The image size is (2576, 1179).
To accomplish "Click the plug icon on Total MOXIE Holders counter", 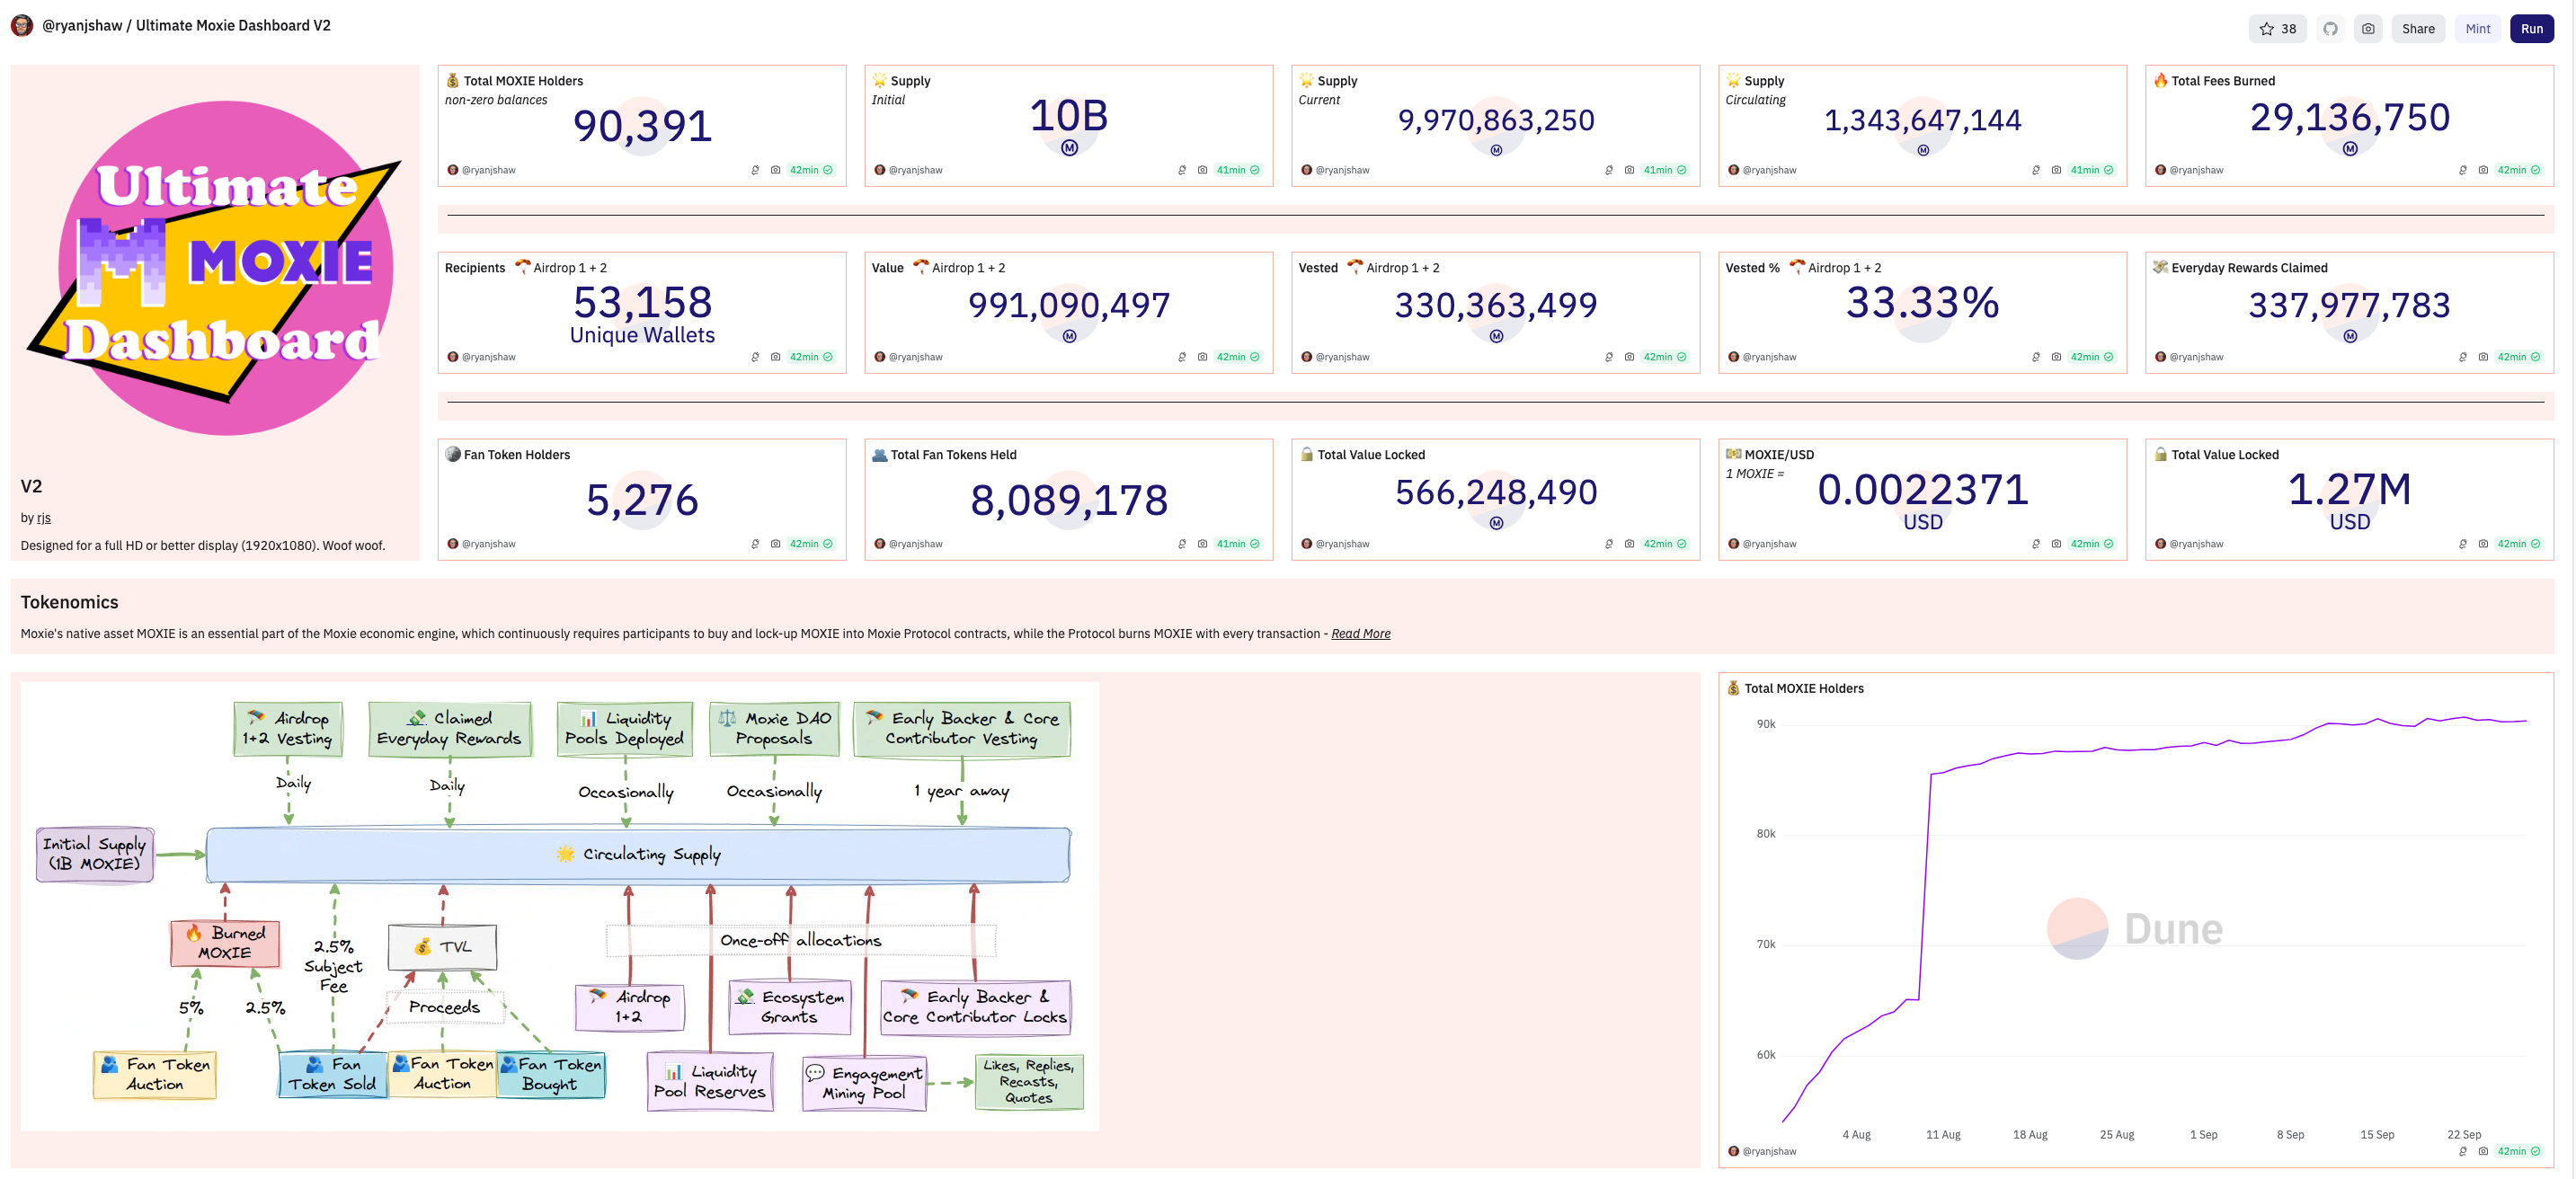I will point(755,170).
